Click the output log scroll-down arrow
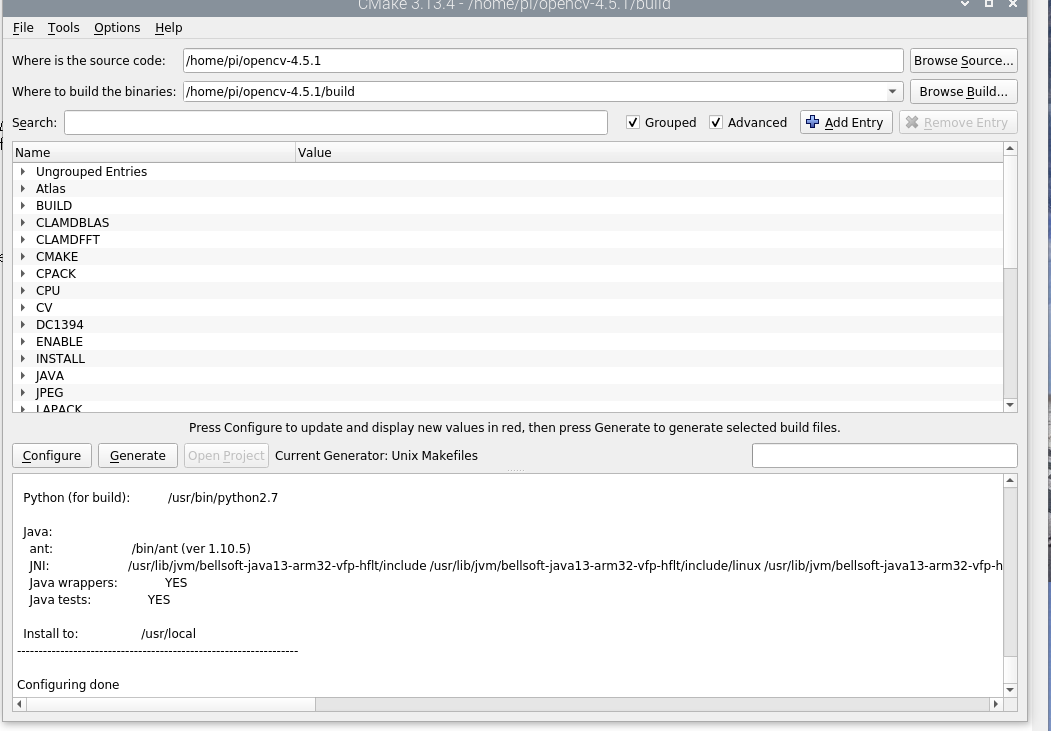Image resolution: width=1051 pixels, height=731 pixels. click(1010, 689)
